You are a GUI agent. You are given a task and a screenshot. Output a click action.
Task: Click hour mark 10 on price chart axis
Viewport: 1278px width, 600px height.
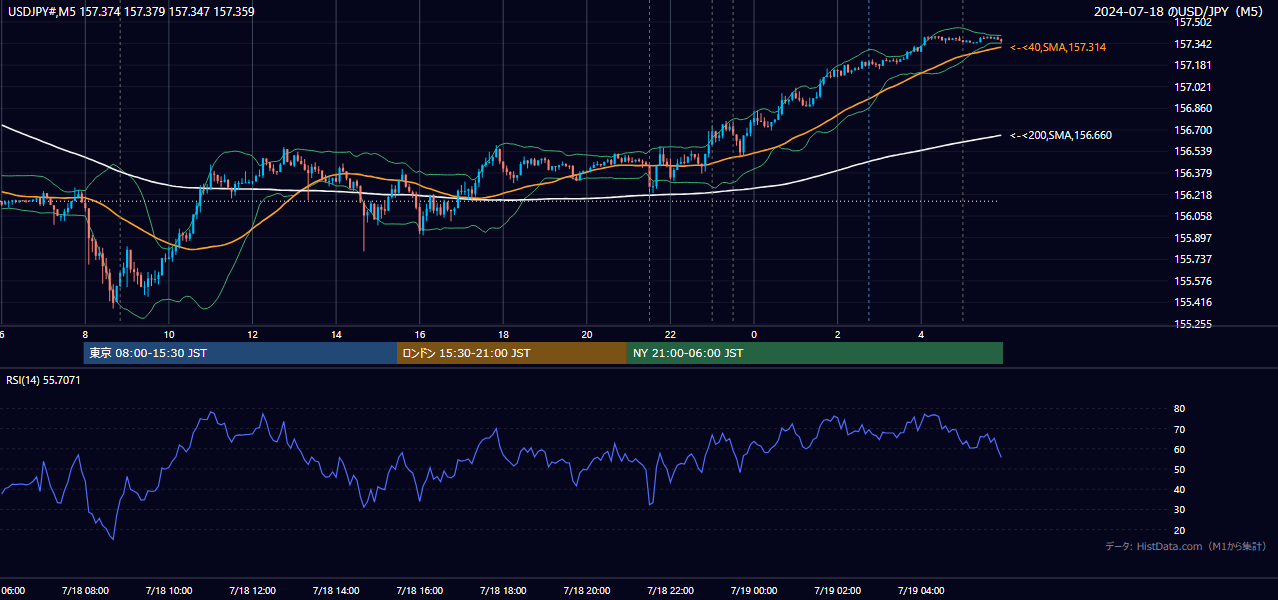(169, 334)
